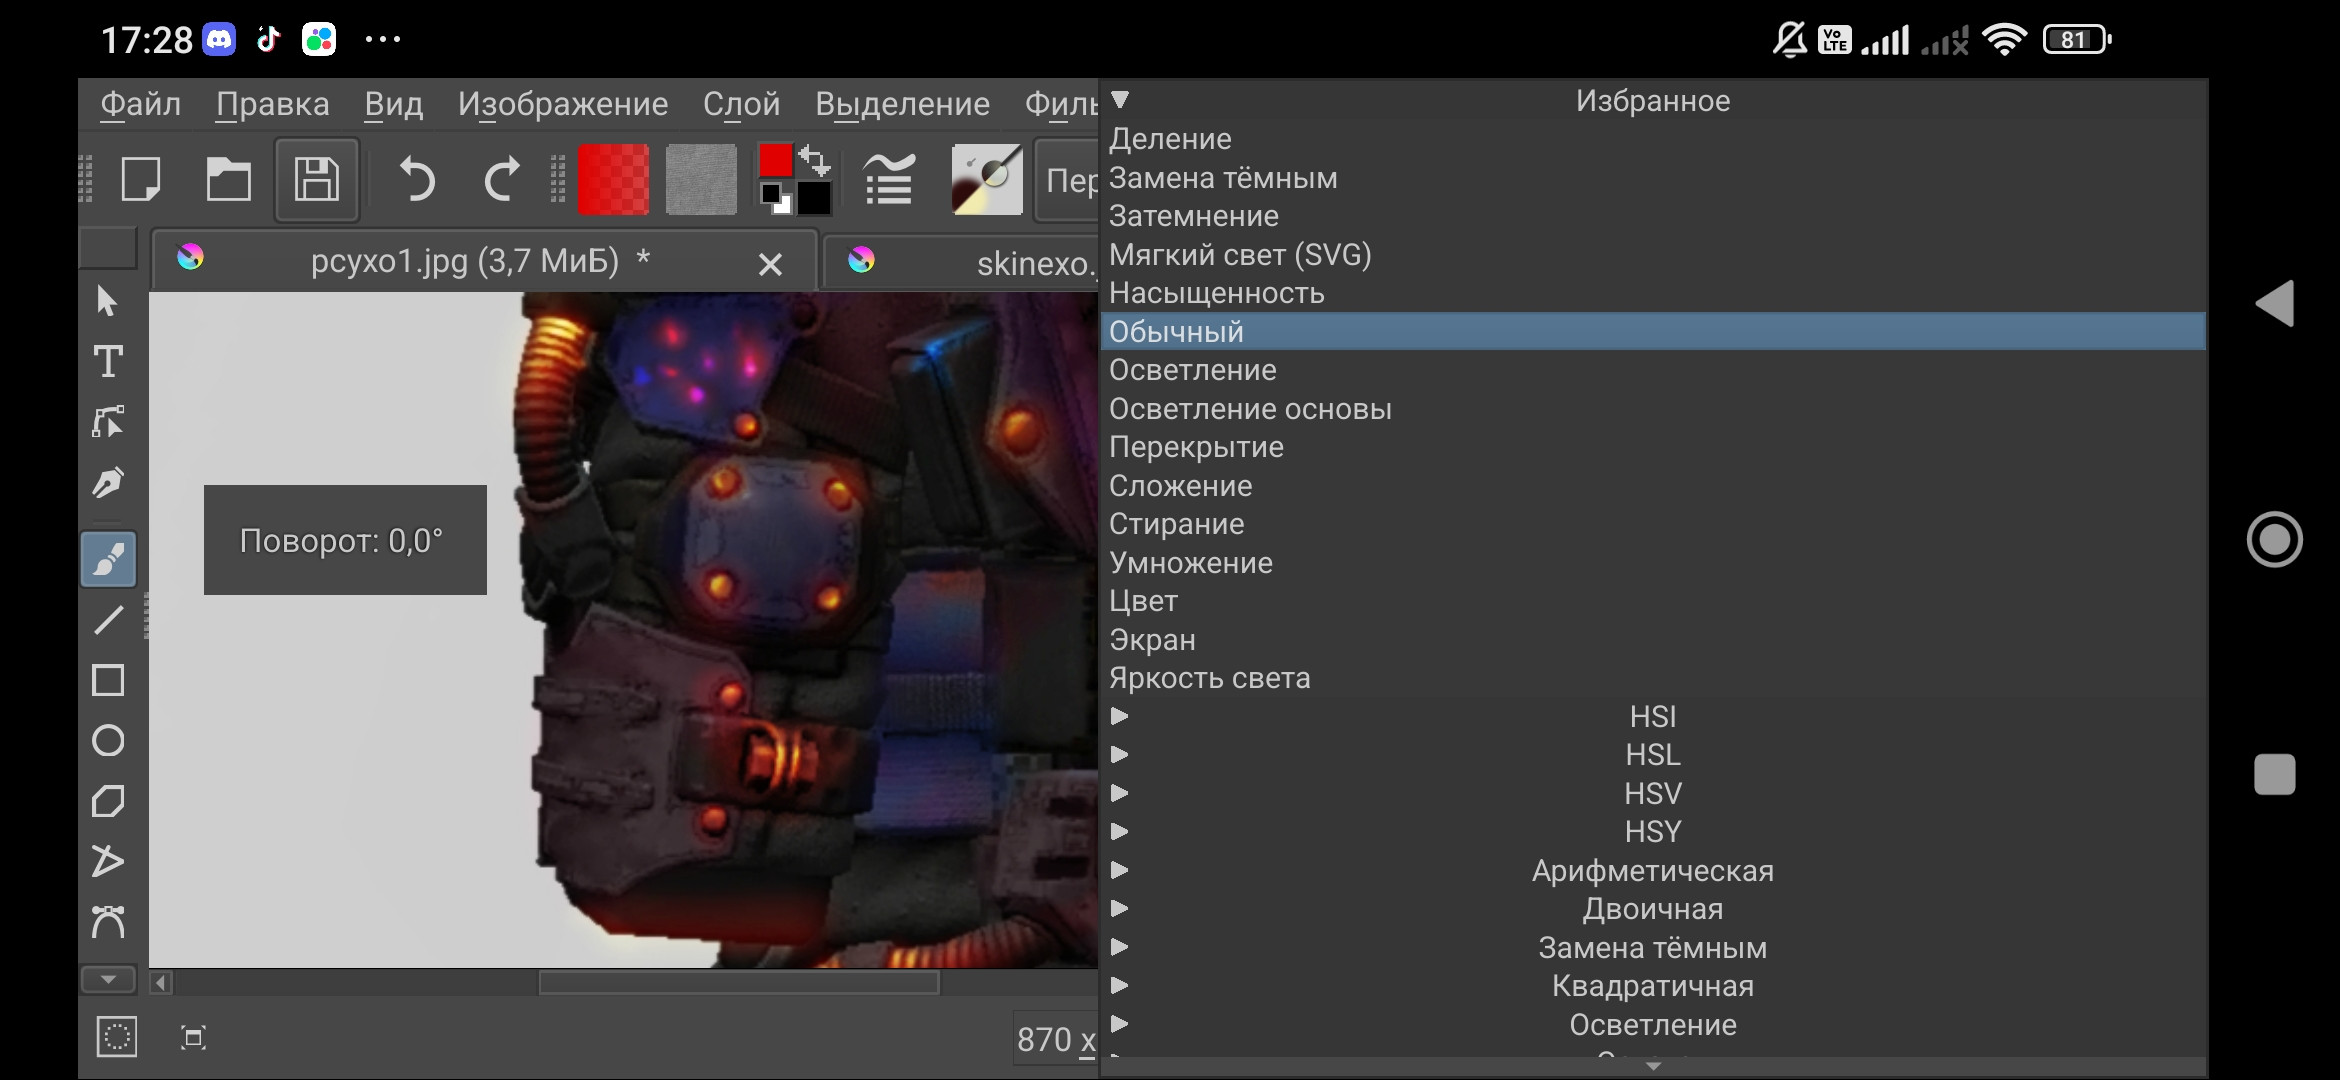This screenshot has height=1080, width=2340.
Task: Open the Изображение menu
Action: 563,104
